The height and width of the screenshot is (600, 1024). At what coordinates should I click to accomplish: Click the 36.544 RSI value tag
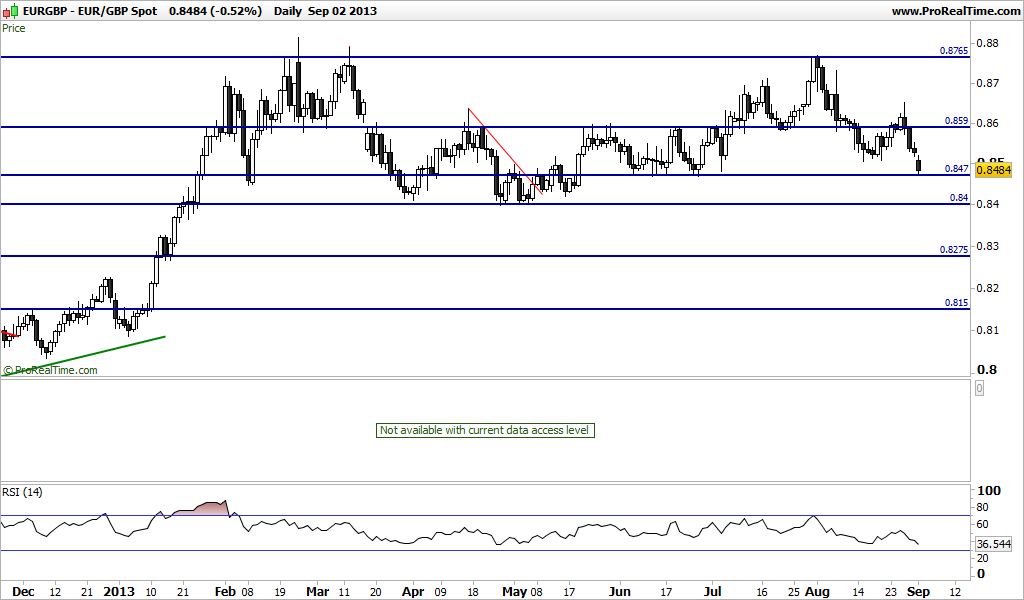tap(994, 544)
